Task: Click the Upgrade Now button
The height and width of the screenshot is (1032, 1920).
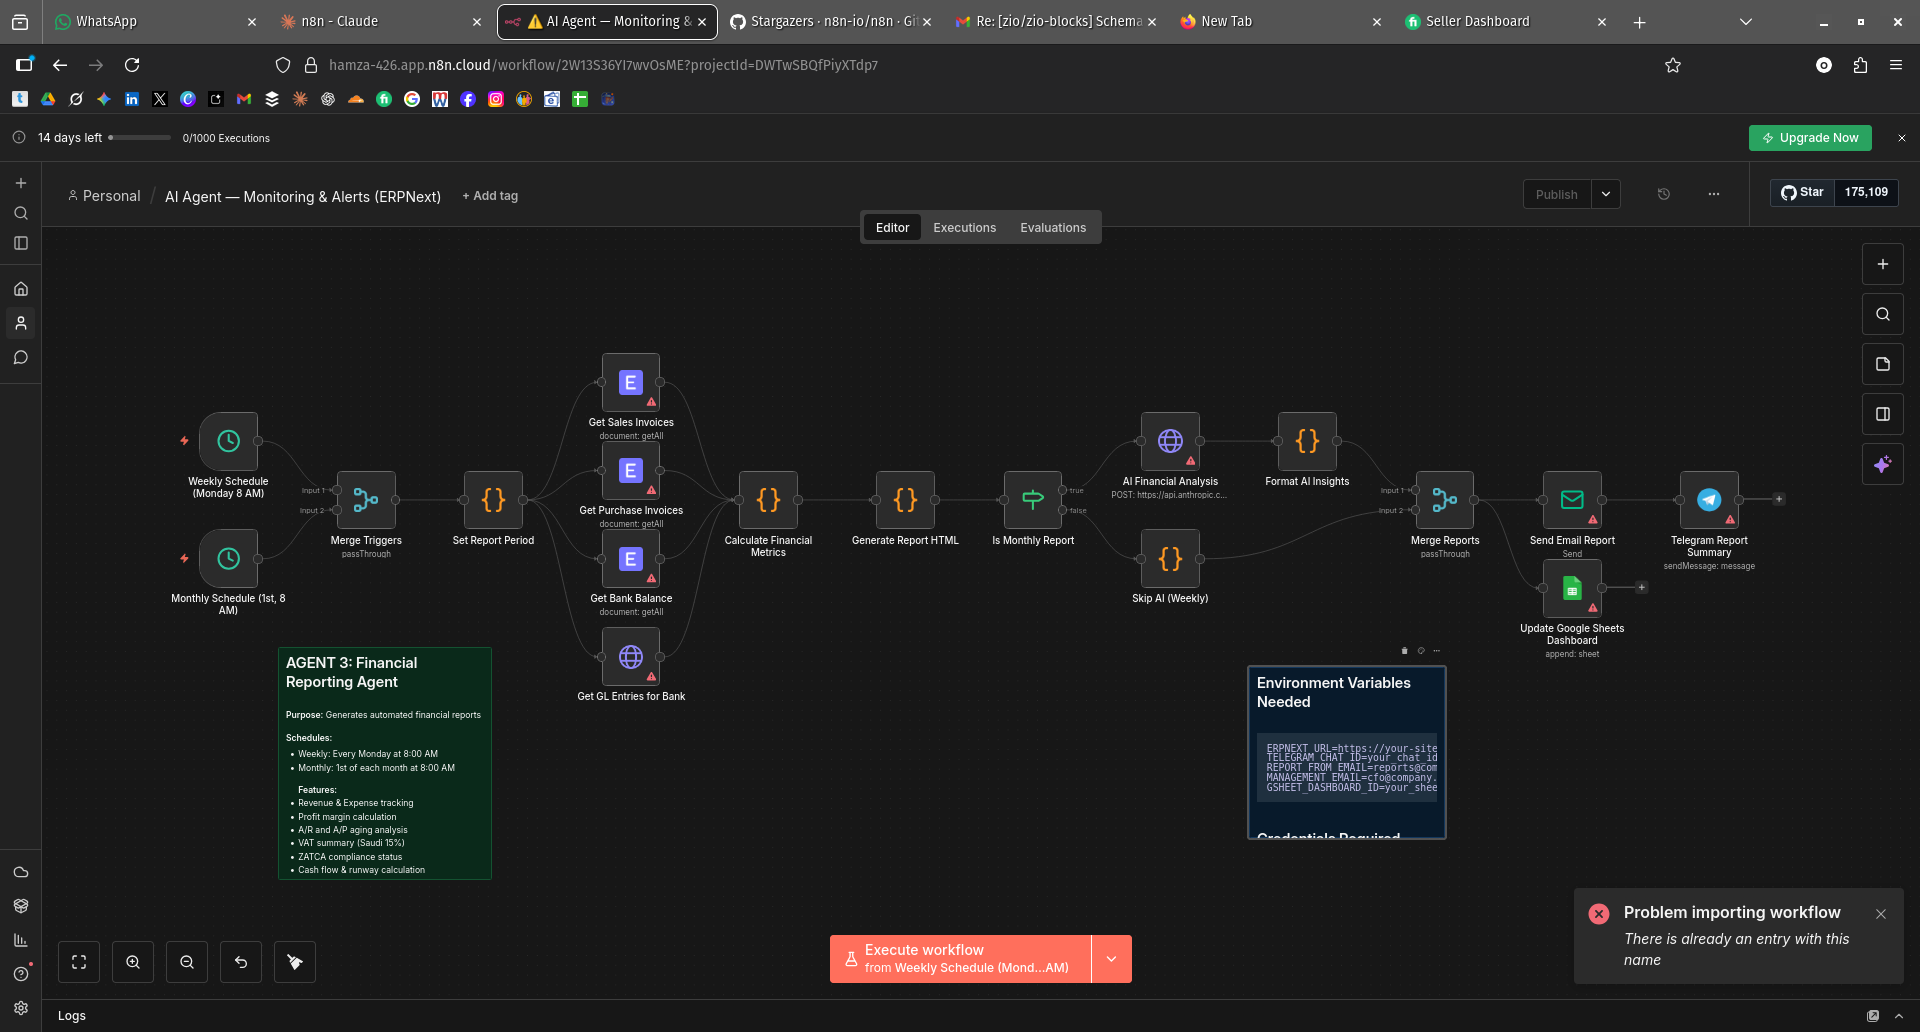Action: pos(1810,138)
